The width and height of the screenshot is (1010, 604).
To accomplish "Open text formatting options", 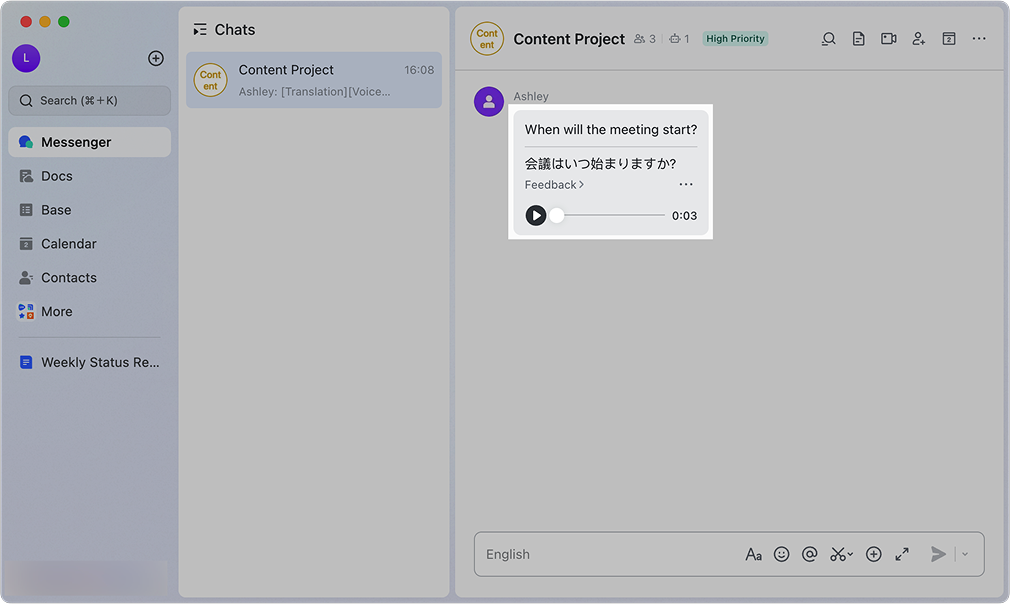I will click(x=753, y=554).
